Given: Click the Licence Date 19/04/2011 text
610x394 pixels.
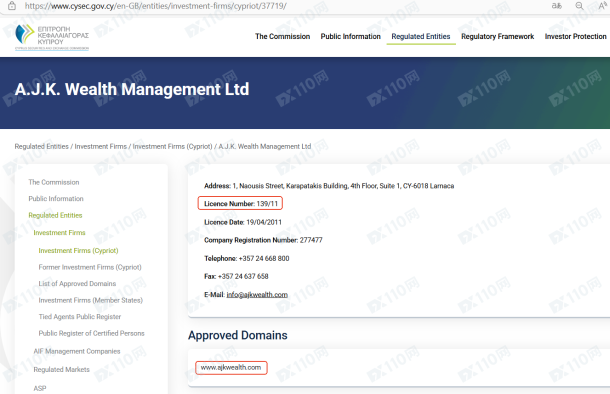Looking at the screenshot, I should (243, 222).
